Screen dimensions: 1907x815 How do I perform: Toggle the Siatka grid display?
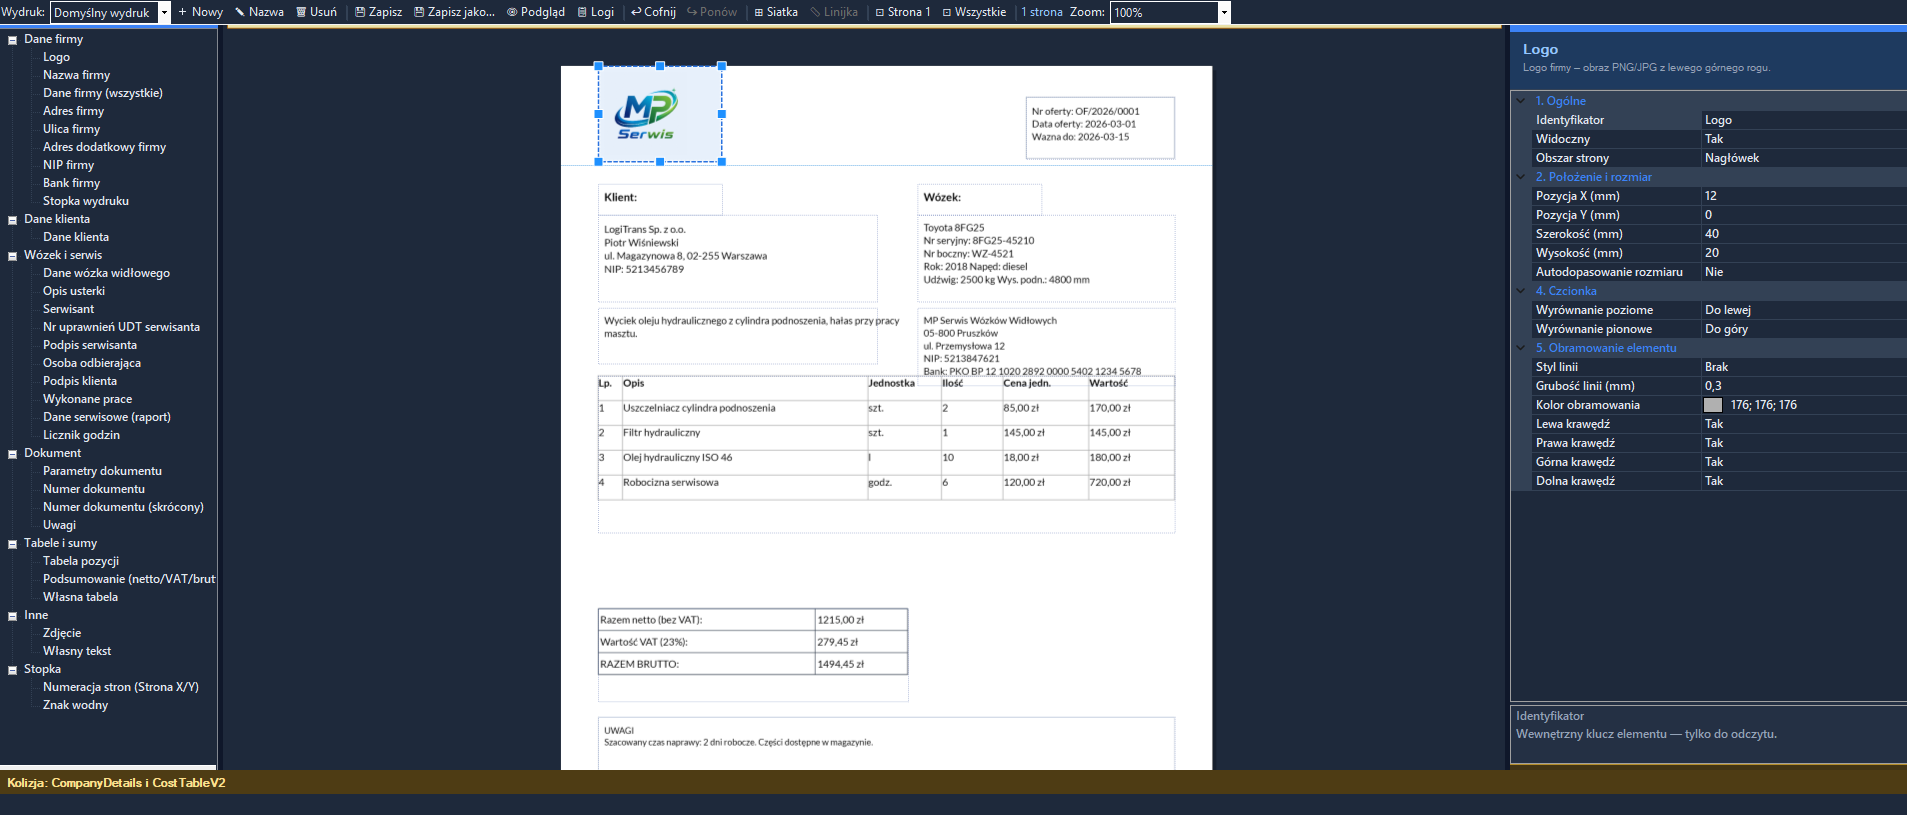pos(775,12)
